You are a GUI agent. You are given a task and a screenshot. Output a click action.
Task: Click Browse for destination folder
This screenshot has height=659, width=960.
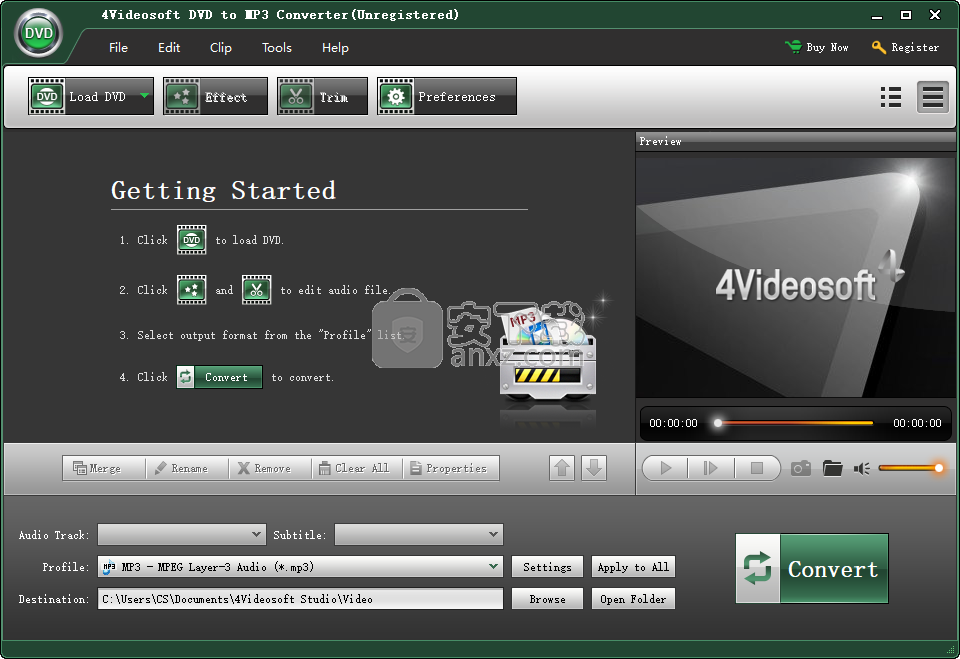pos(547,598)
